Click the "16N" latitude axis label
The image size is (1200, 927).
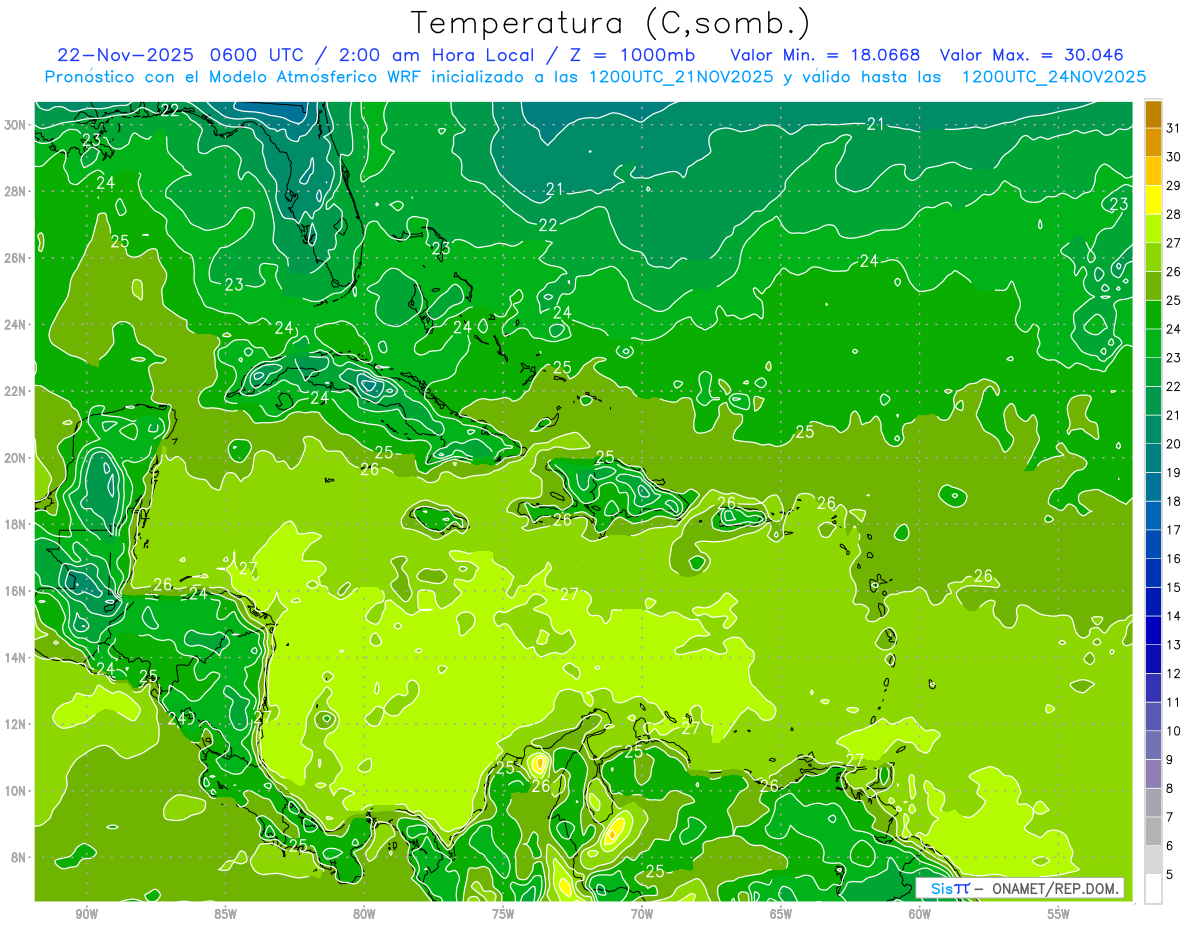click(16, 591)
